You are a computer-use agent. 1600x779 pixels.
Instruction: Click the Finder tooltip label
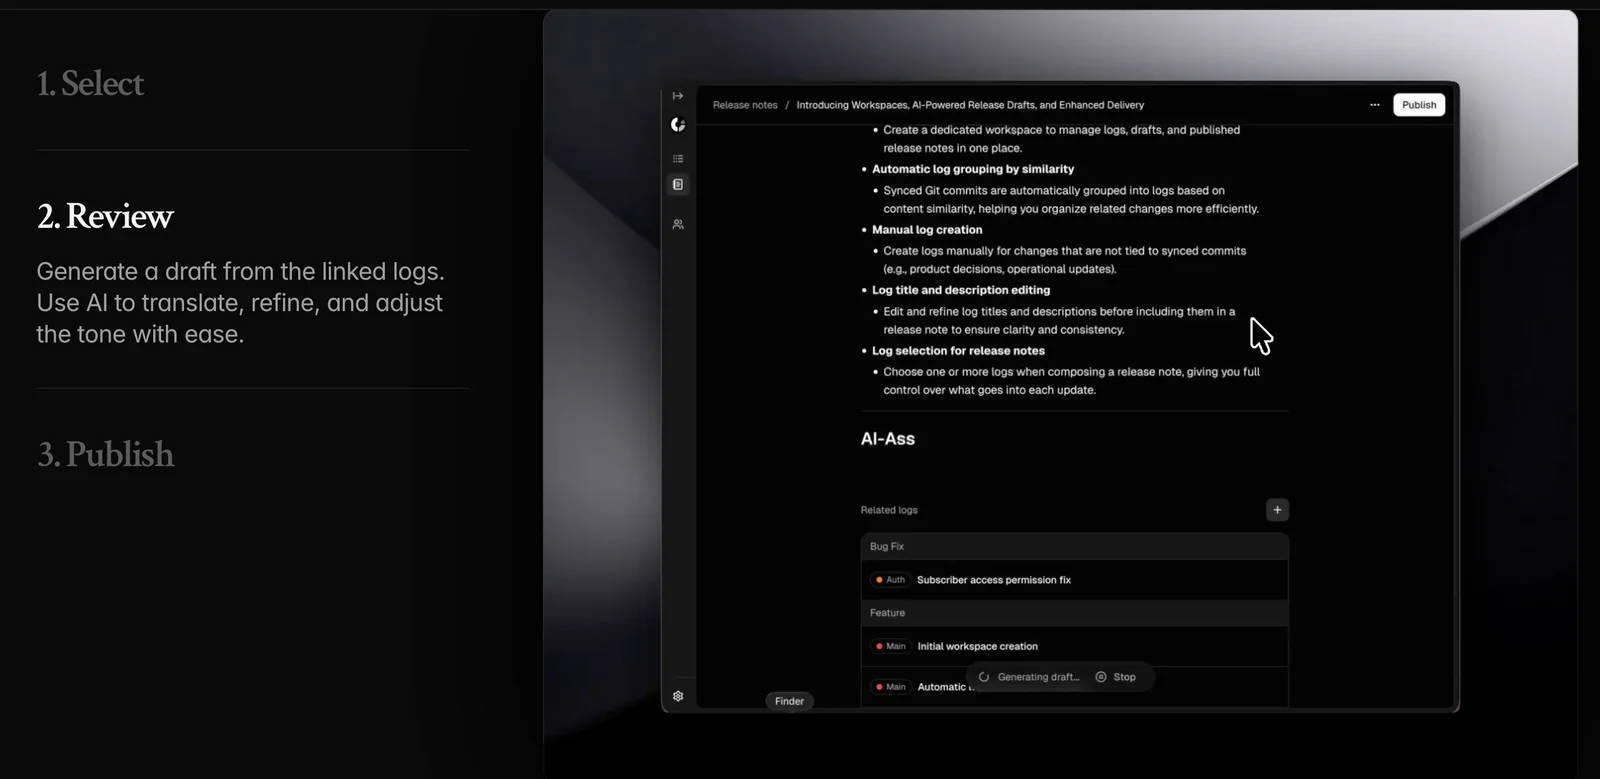click(789, 701)
